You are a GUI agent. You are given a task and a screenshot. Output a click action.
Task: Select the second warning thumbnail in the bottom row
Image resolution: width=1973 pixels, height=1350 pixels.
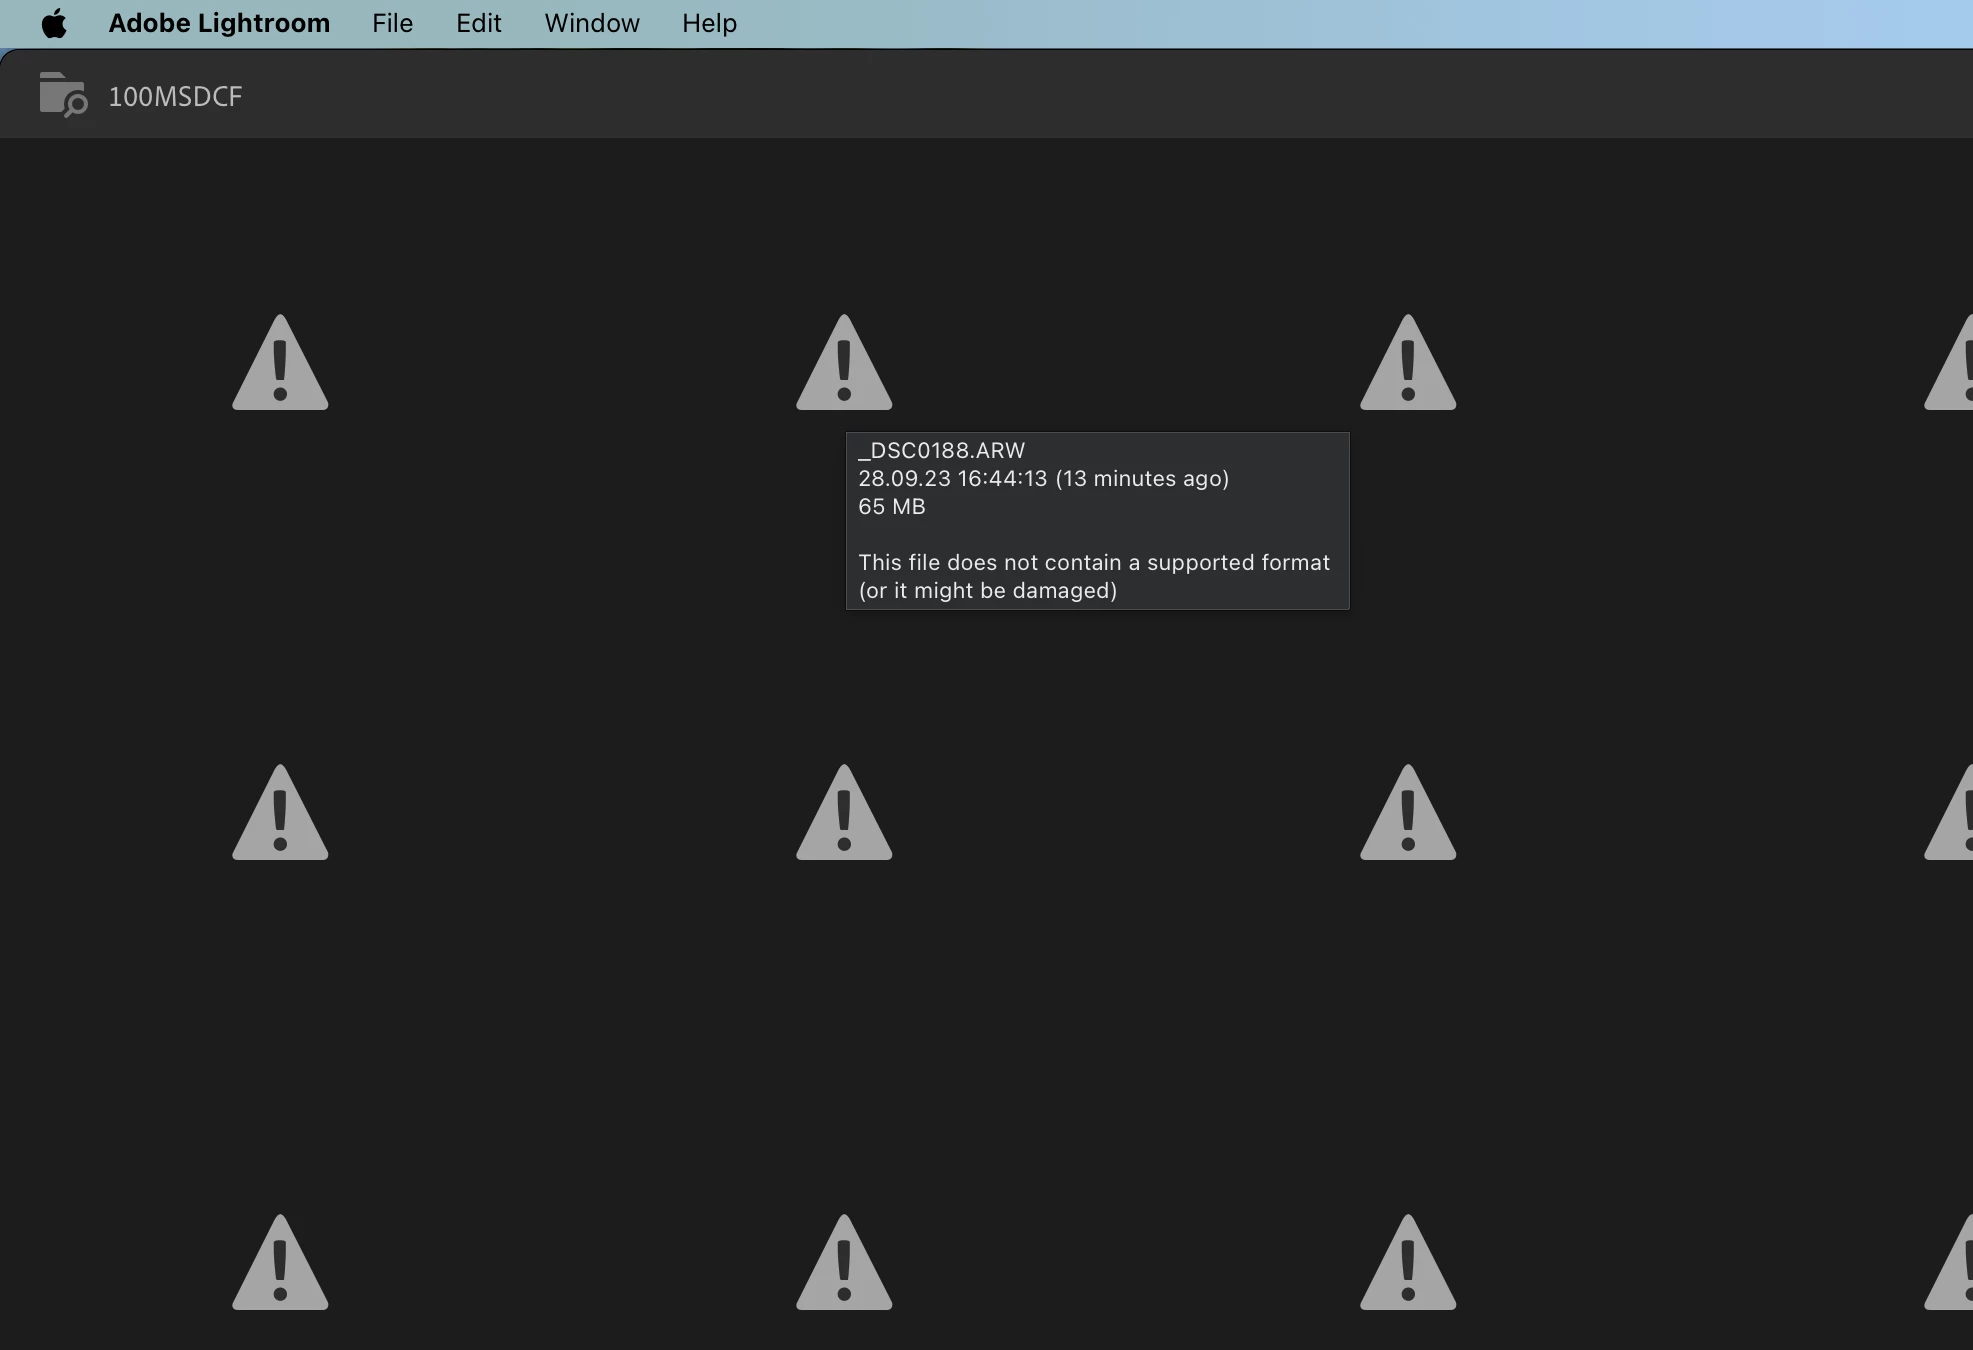844,1265
